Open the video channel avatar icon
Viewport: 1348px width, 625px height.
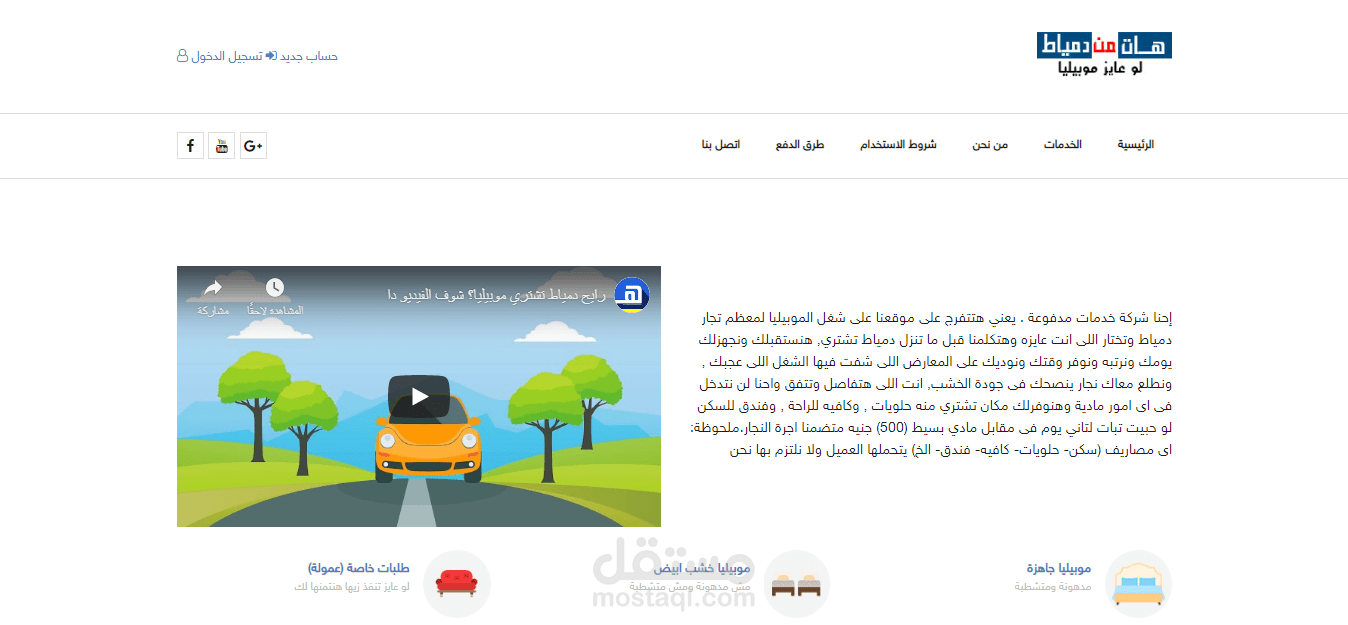coord(632,295)
